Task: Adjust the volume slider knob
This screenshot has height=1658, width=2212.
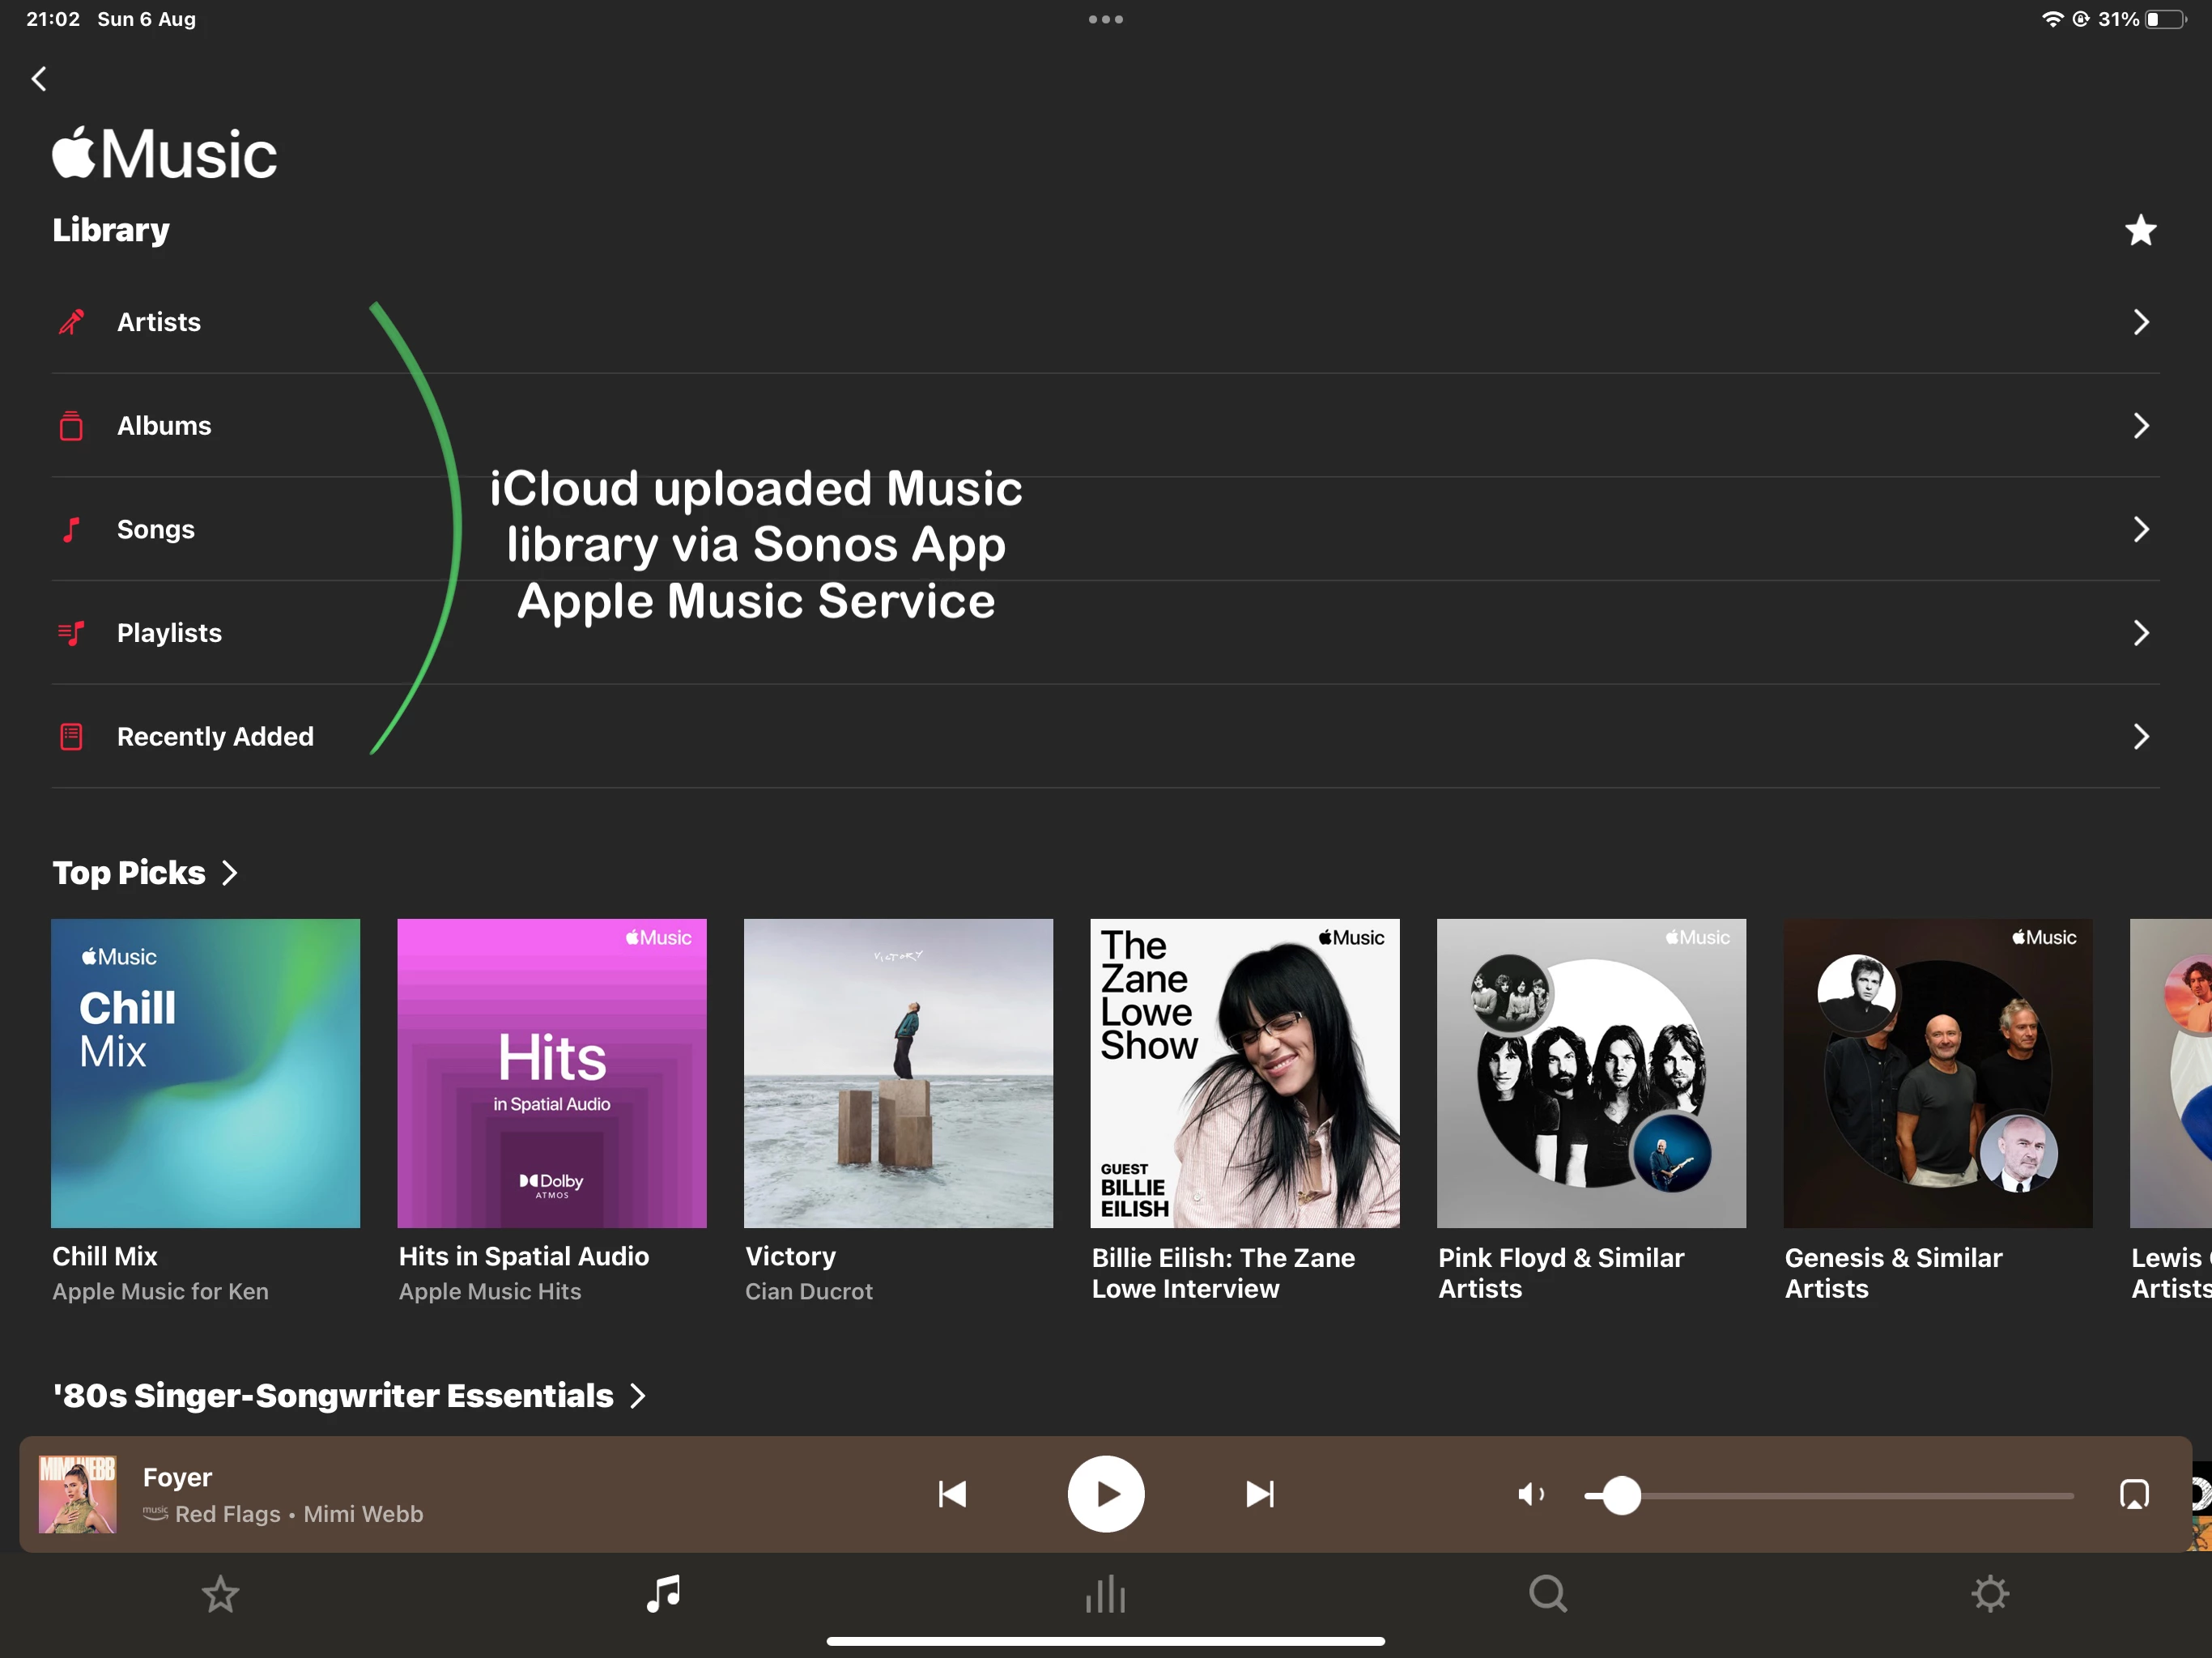Action: pyautogui.click(x=1621, y=1496)
